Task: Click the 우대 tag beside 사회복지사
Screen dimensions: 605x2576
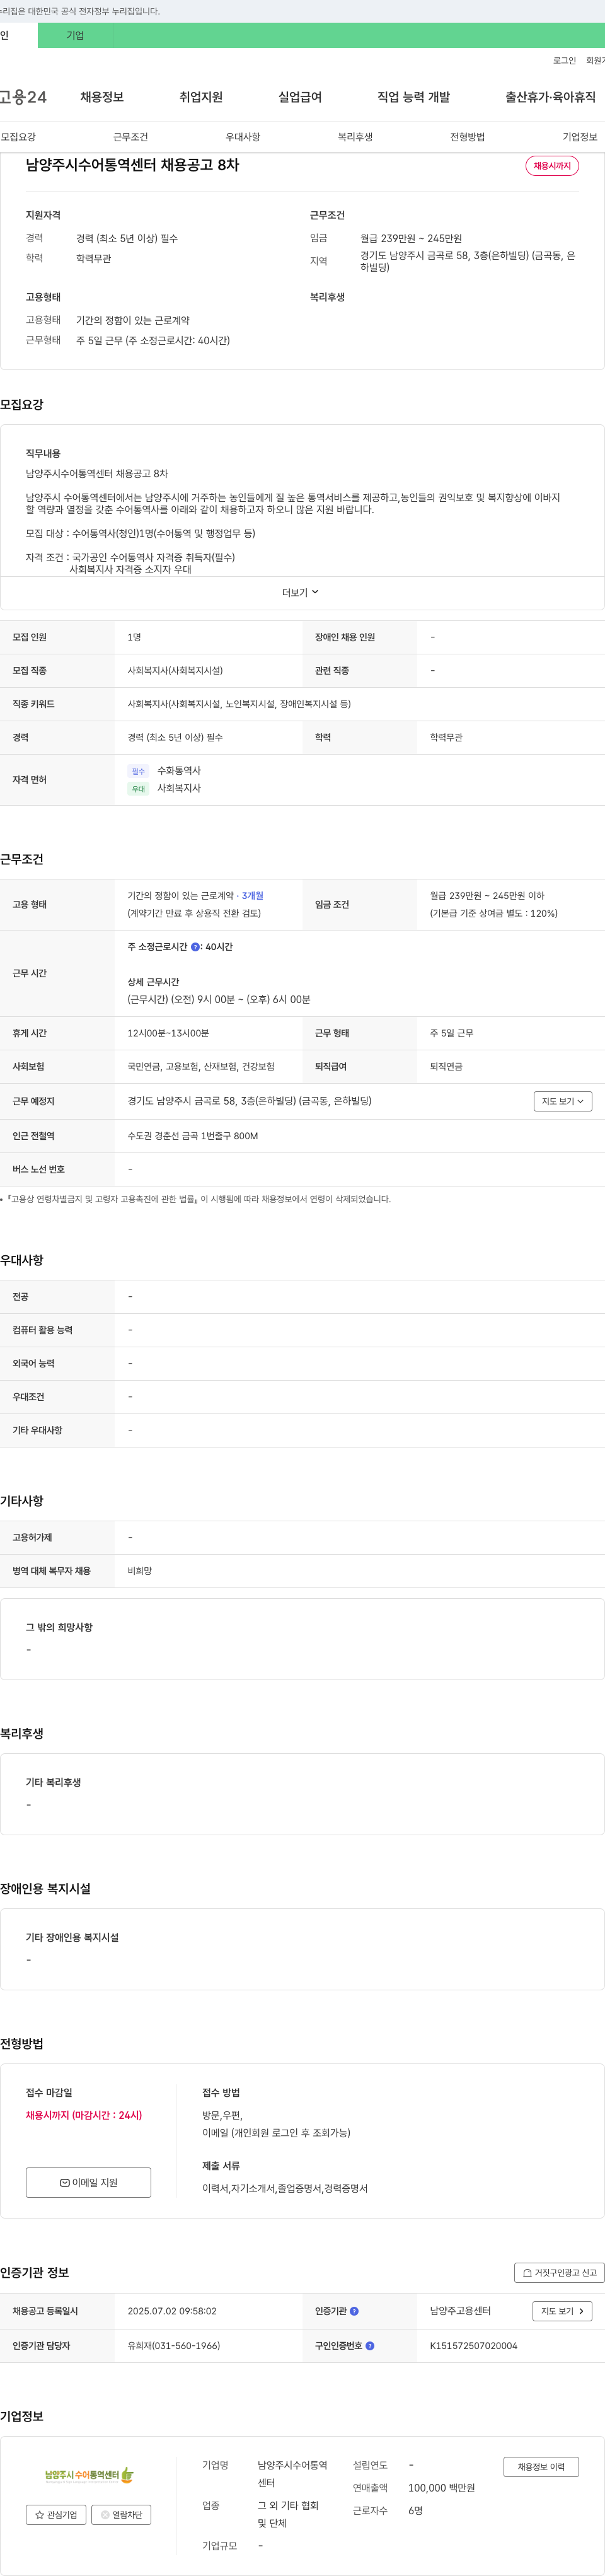Action: pos(138,789)
